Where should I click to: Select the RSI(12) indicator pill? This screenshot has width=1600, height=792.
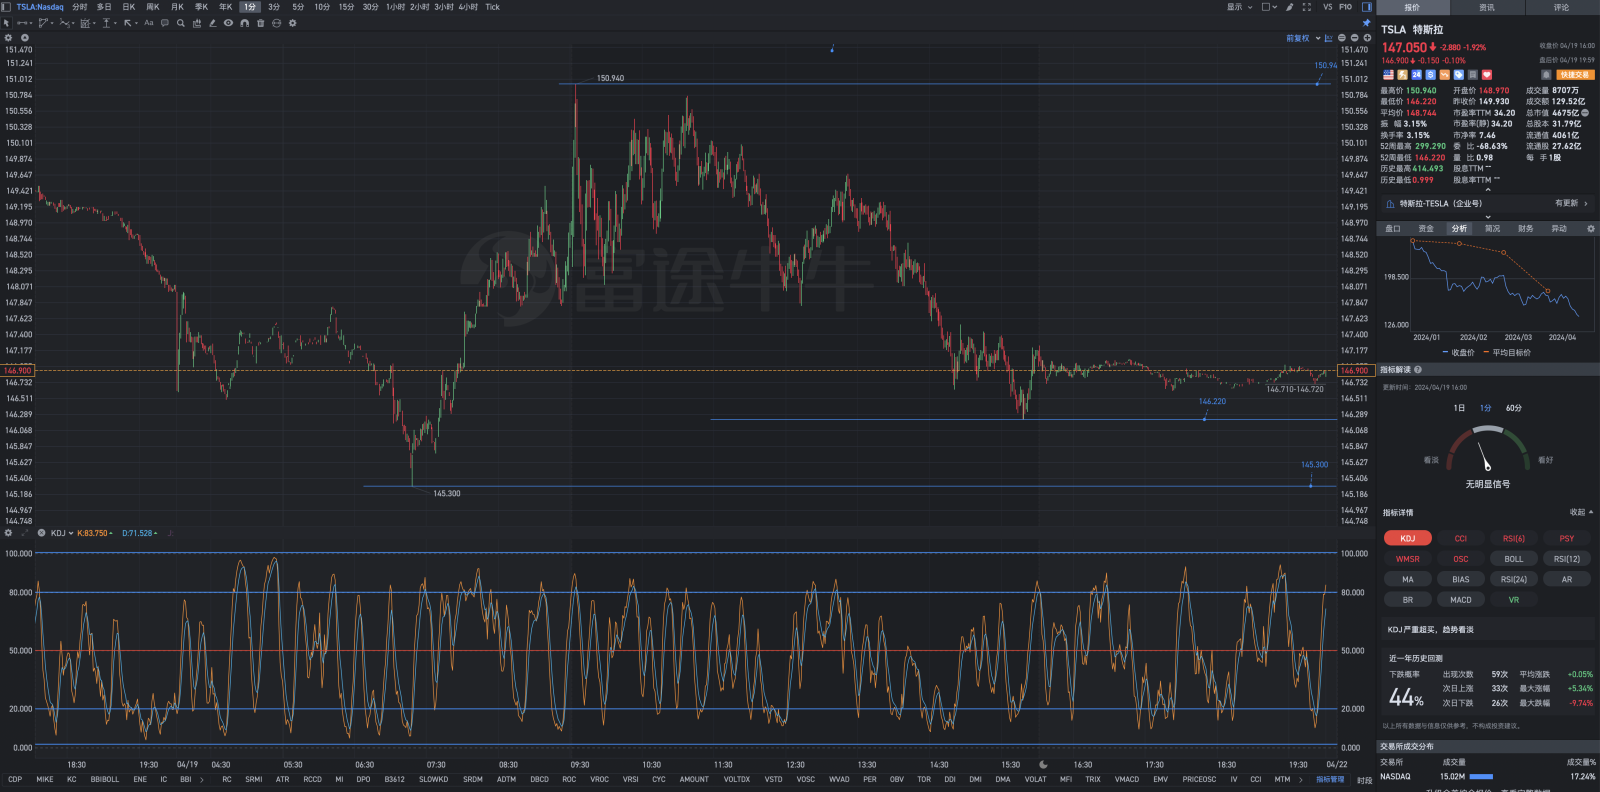(1566, 559)
